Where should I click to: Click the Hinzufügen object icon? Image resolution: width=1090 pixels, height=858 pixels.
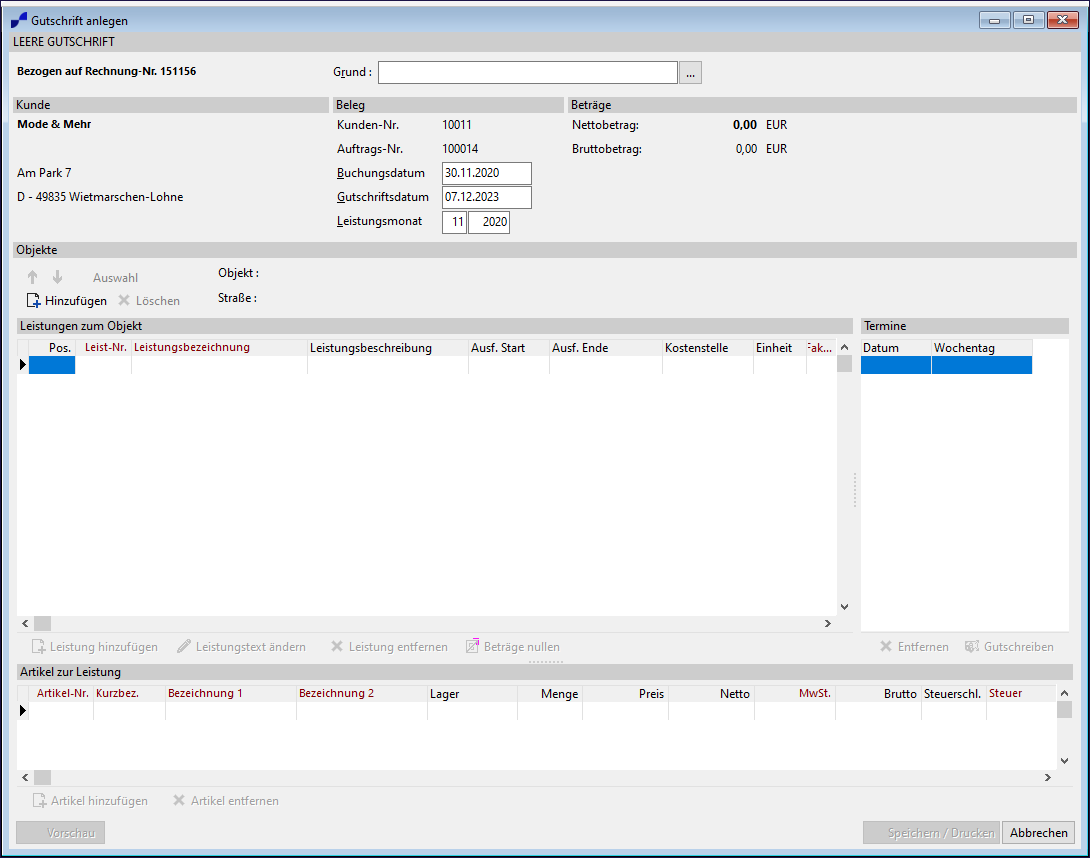click(x=34, y=300)
